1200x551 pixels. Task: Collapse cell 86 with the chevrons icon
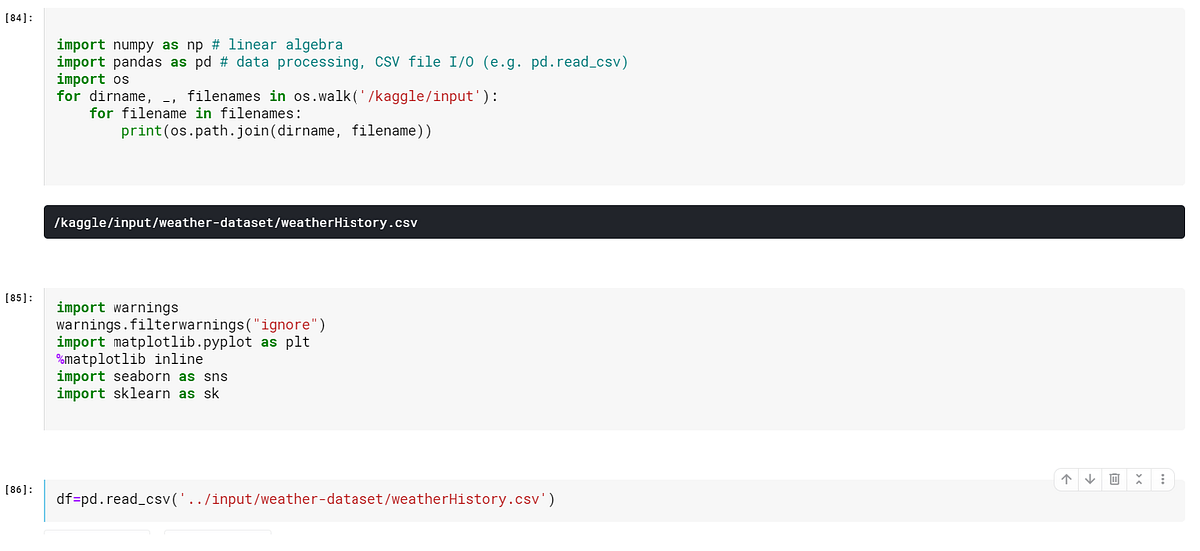pyautogui.click(x=1139, y=480)
